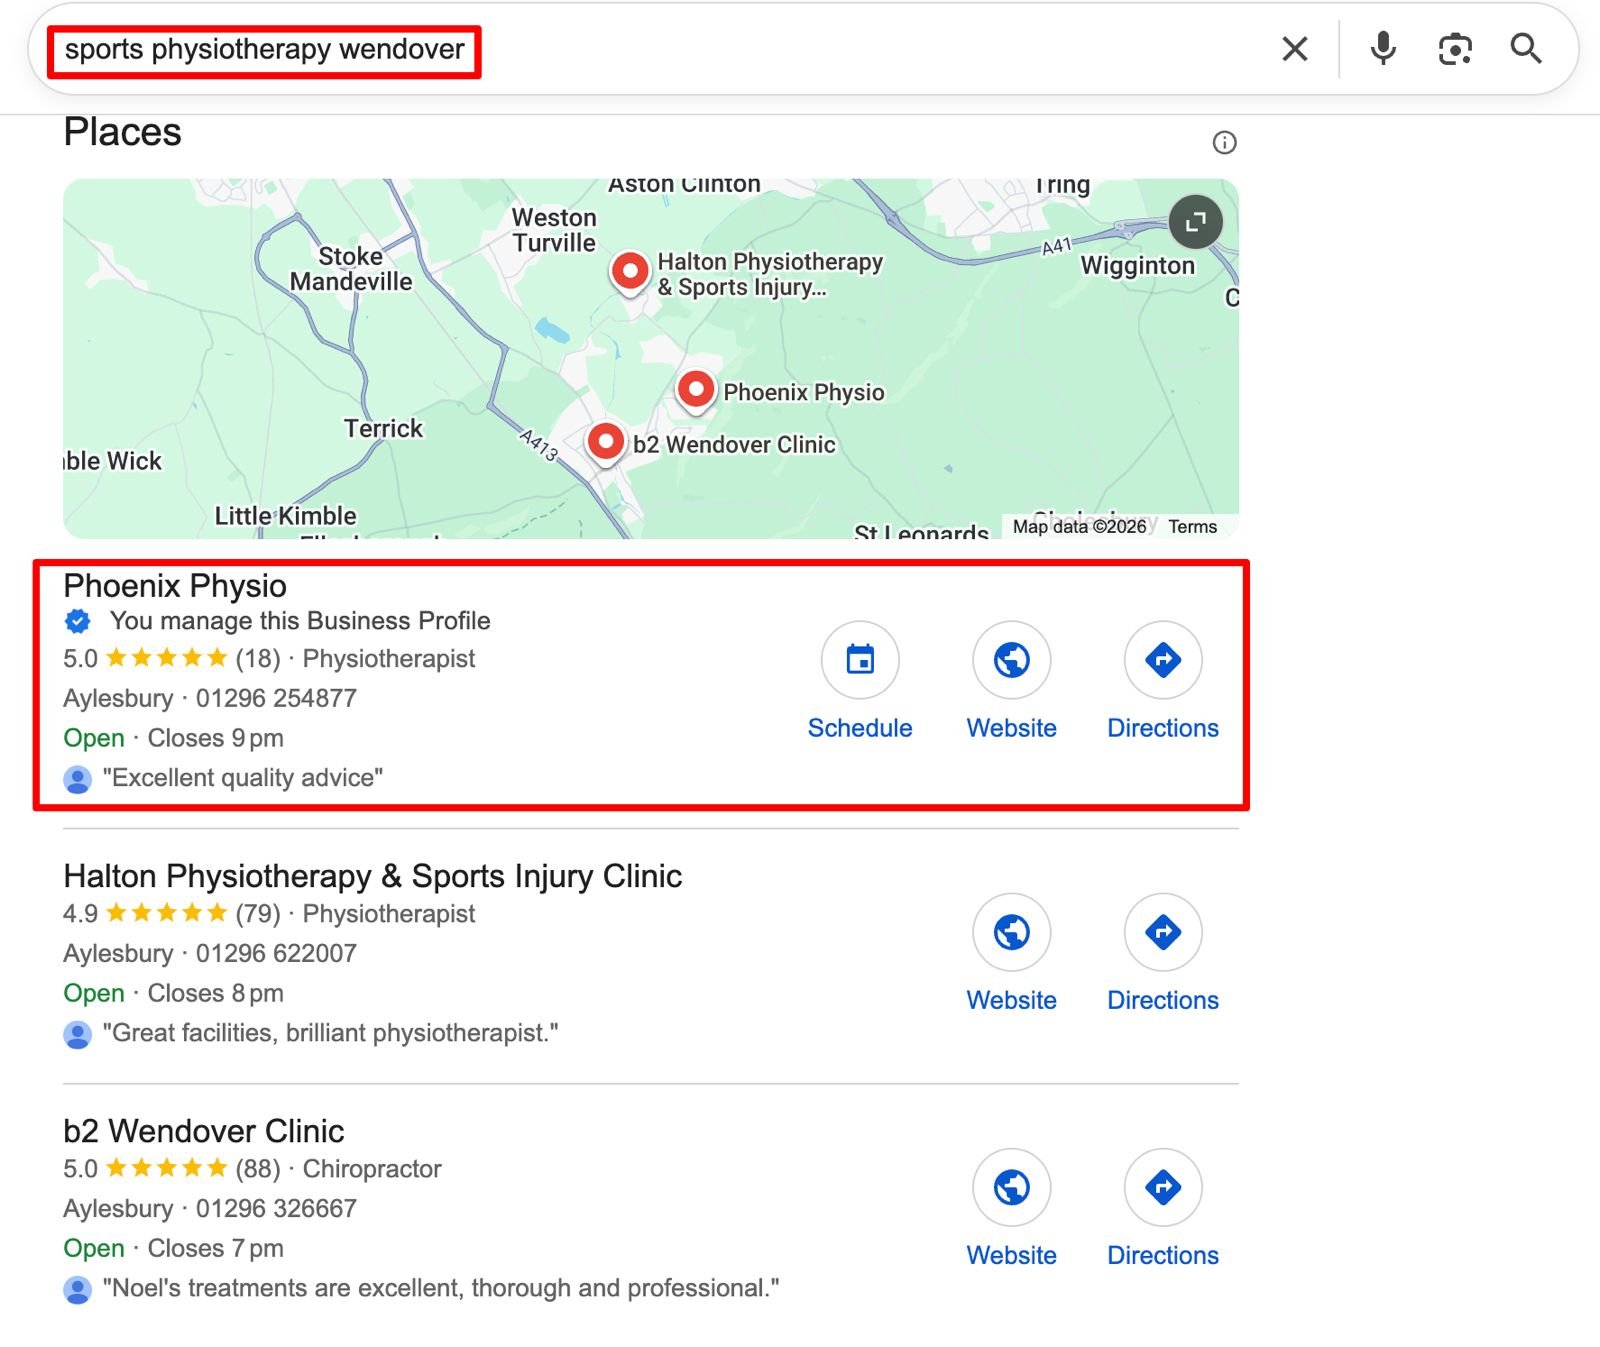Clear the search query with X
Viewport: 1600px width, 1347px height.
click(x=1294, y=49)
